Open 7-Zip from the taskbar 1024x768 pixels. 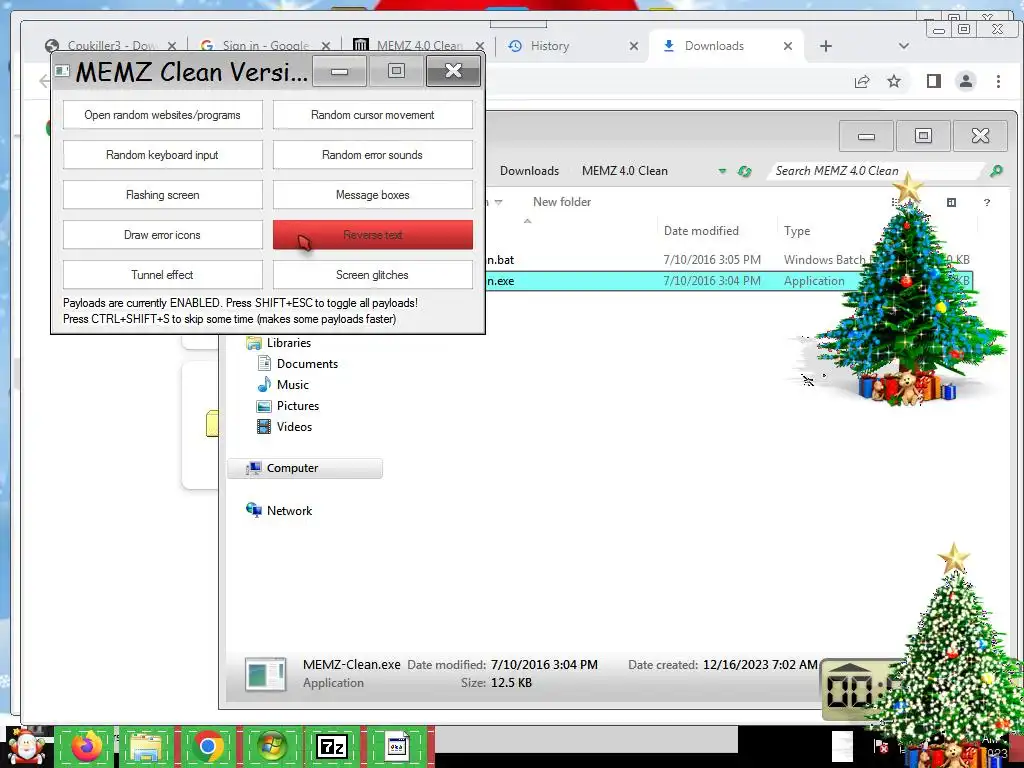[x=332, y=746]
